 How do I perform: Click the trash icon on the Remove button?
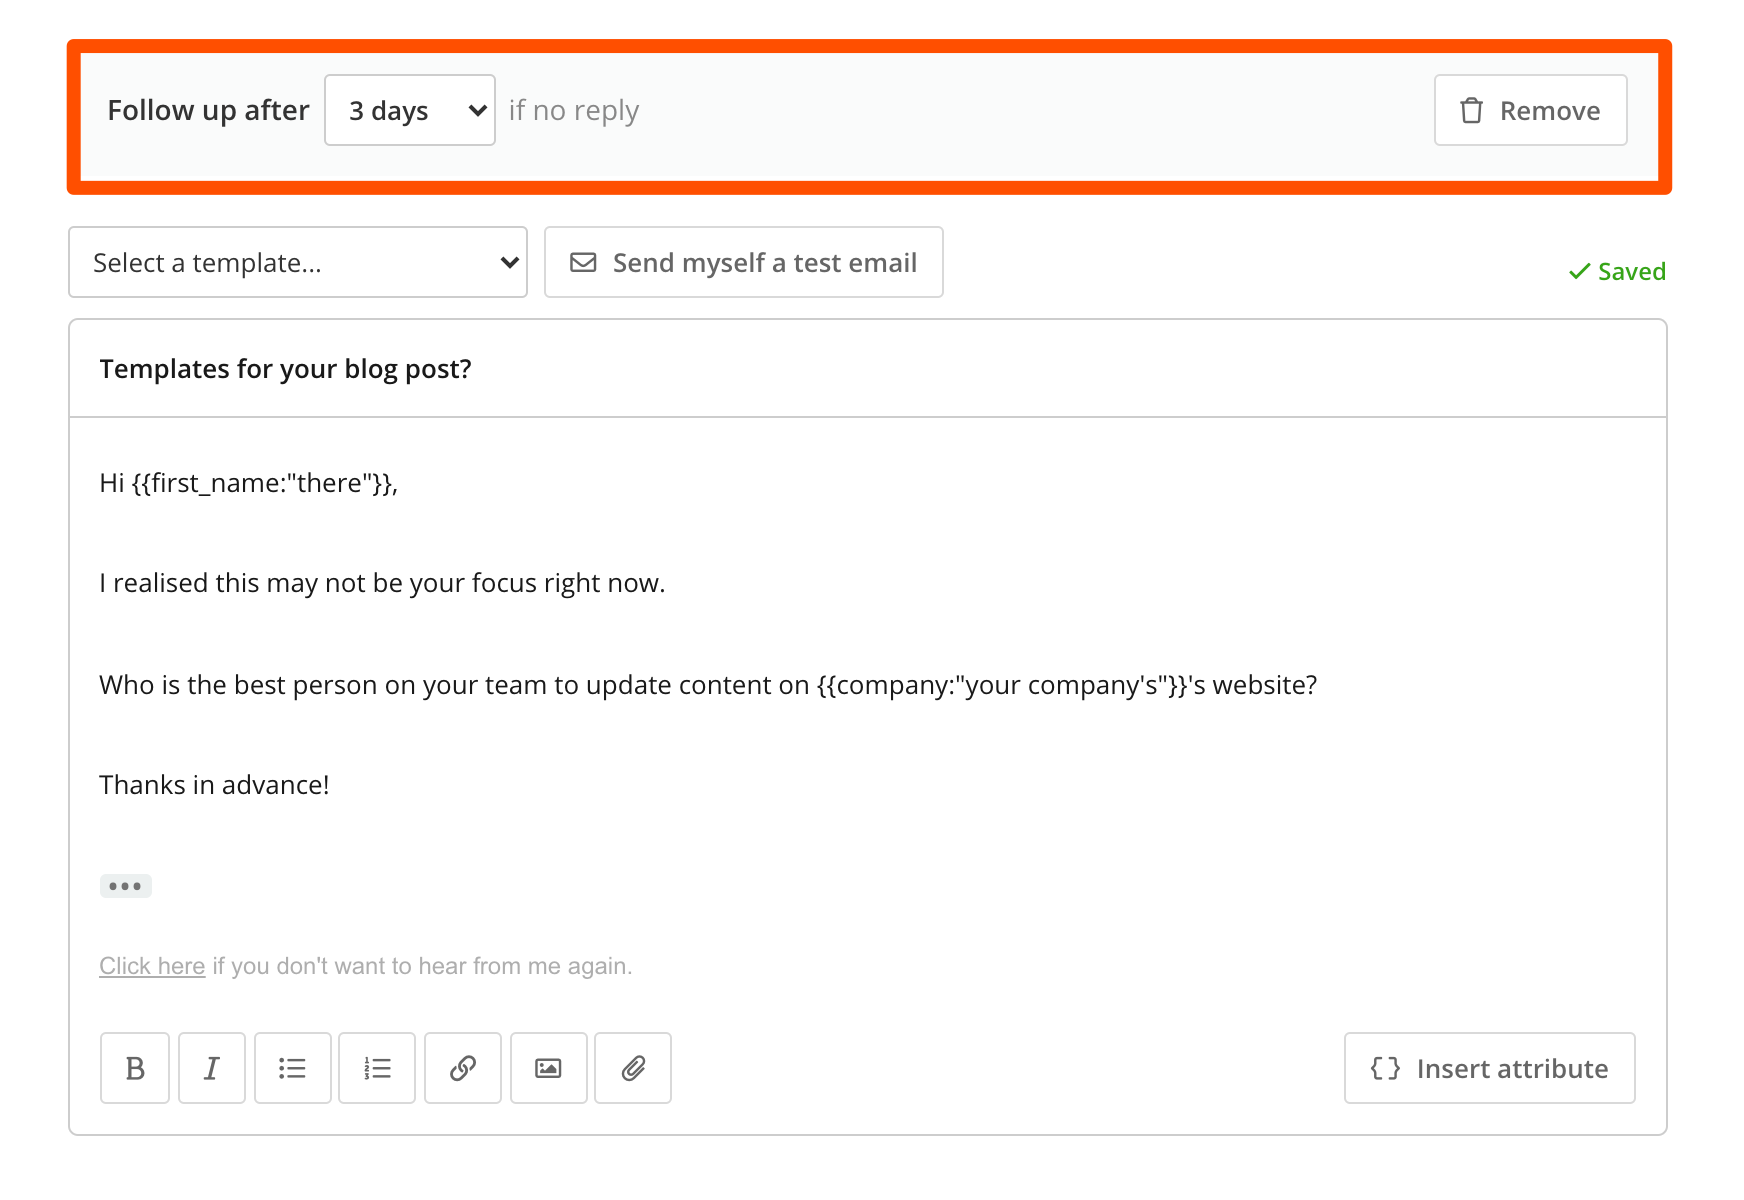point(1470,110)
